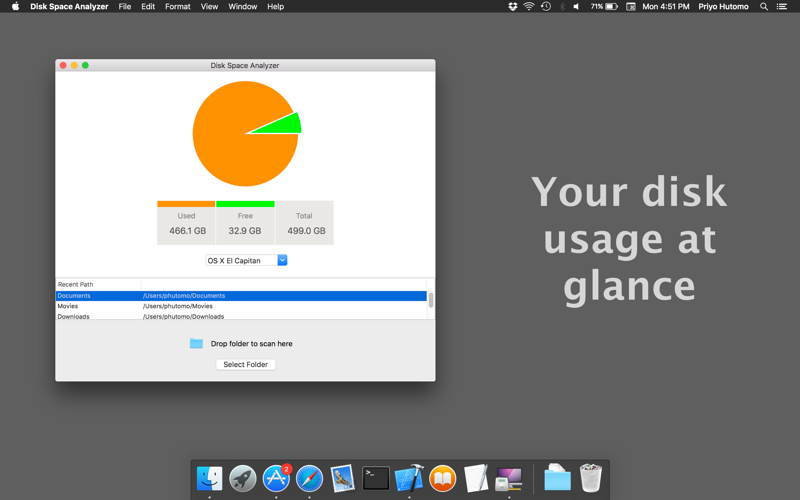
Task: Open the Help menu
Action: point(276,7)
